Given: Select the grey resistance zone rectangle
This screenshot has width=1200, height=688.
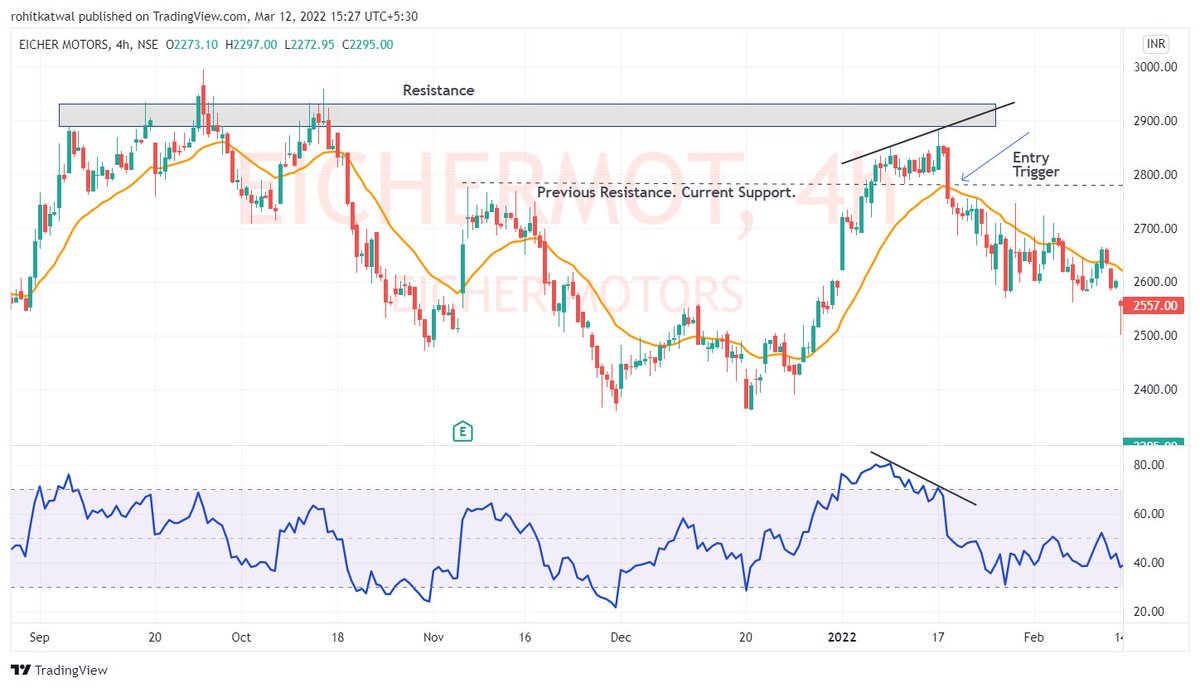Looking at the screenshot, I should [527, 115].
